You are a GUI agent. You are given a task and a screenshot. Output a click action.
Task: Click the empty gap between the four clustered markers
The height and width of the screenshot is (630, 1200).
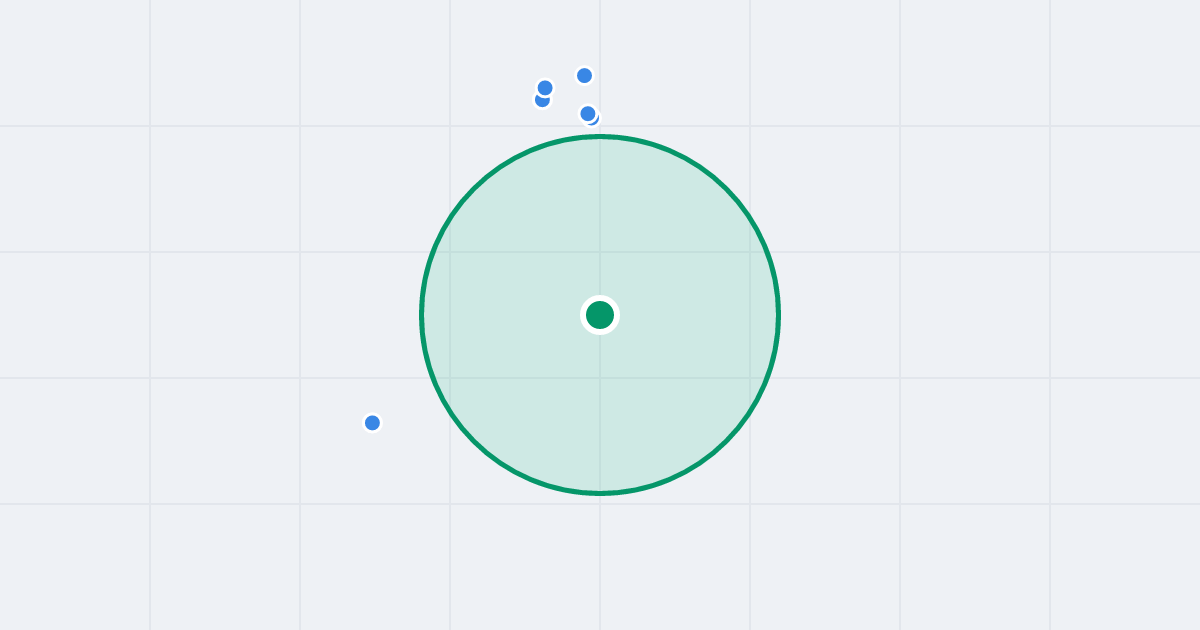[x=566, y=96]
